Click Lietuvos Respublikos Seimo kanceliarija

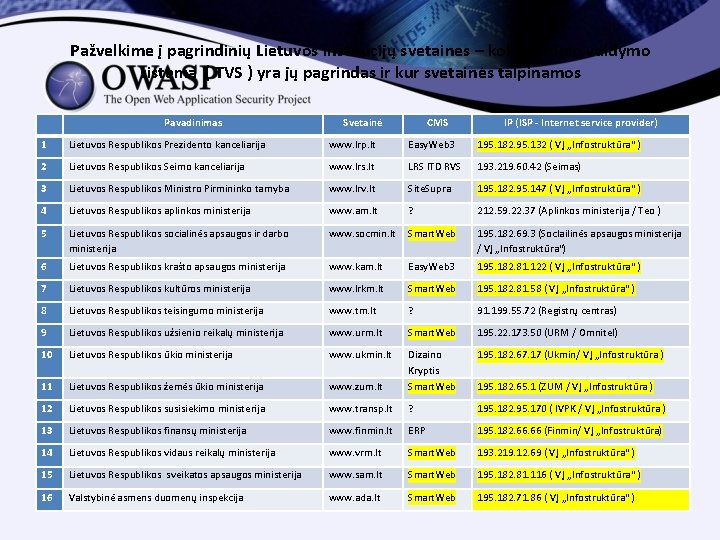157,167
